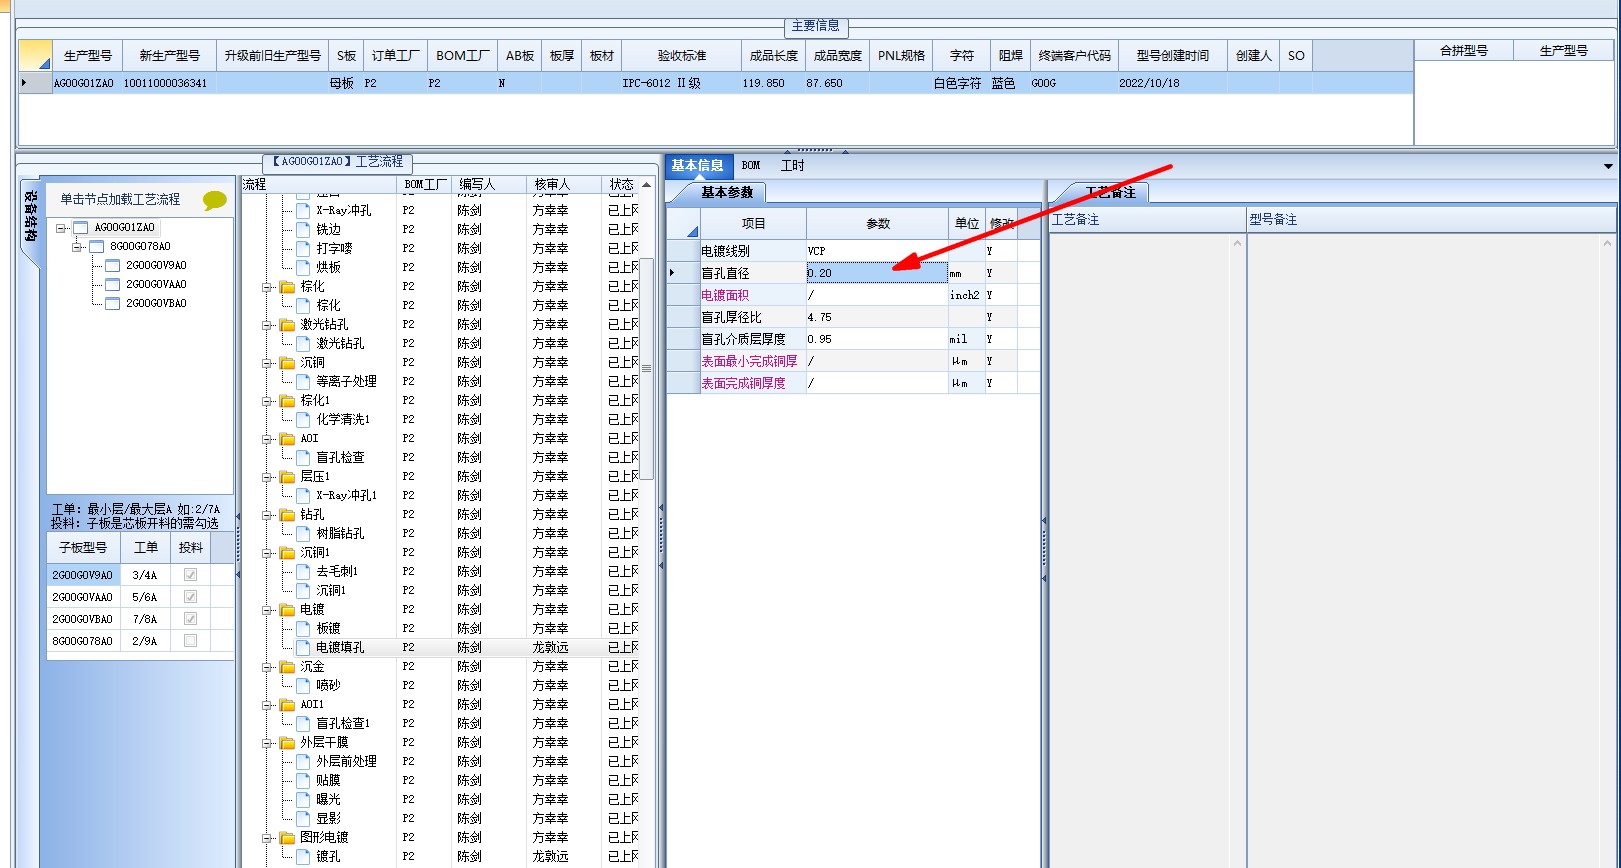Click the folder icon beside 钻孔
The height and width of the screenshot is (868, 1621).
(x=288, y=514)
